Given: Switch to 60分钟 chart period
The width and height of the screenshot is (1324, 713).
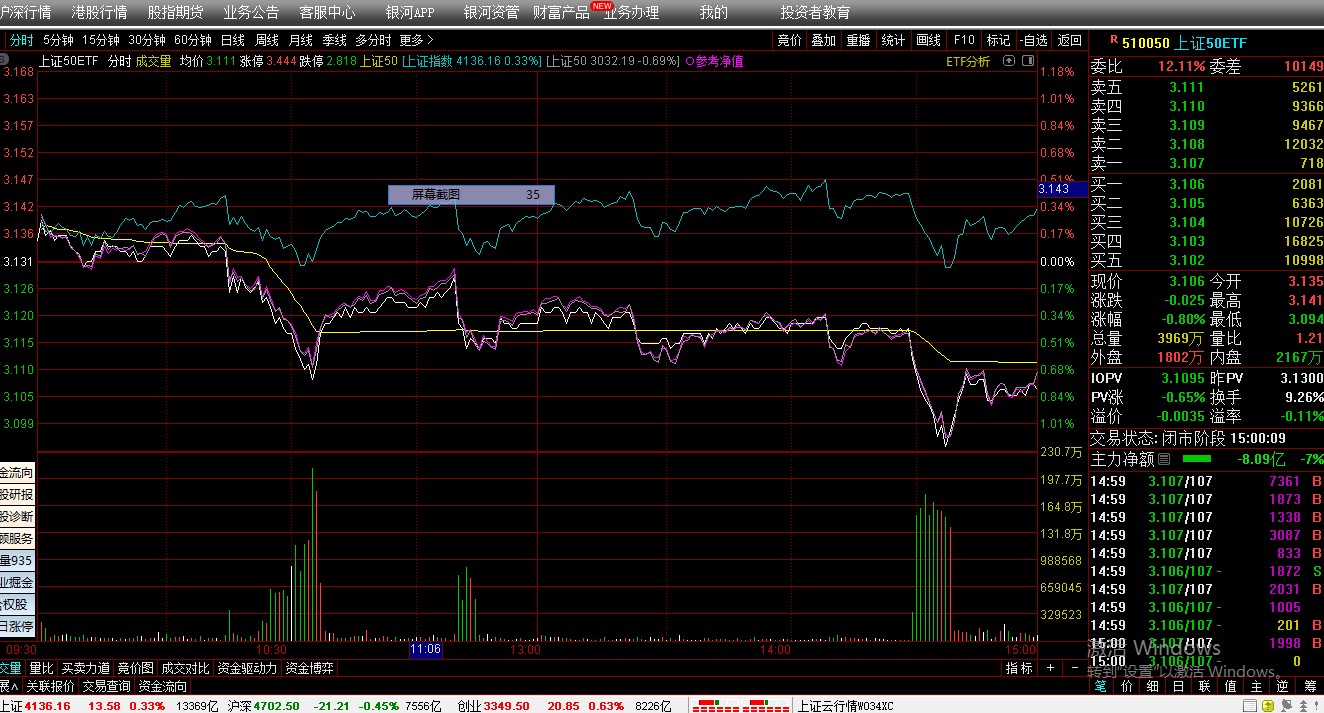Looking at the screenshot, I should point(192,40).
